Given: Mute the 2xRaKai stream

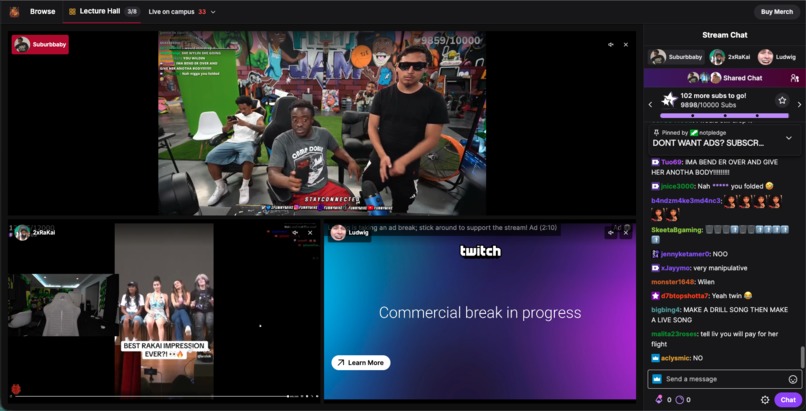Looking at the screenshot, I should click(295, 233).
